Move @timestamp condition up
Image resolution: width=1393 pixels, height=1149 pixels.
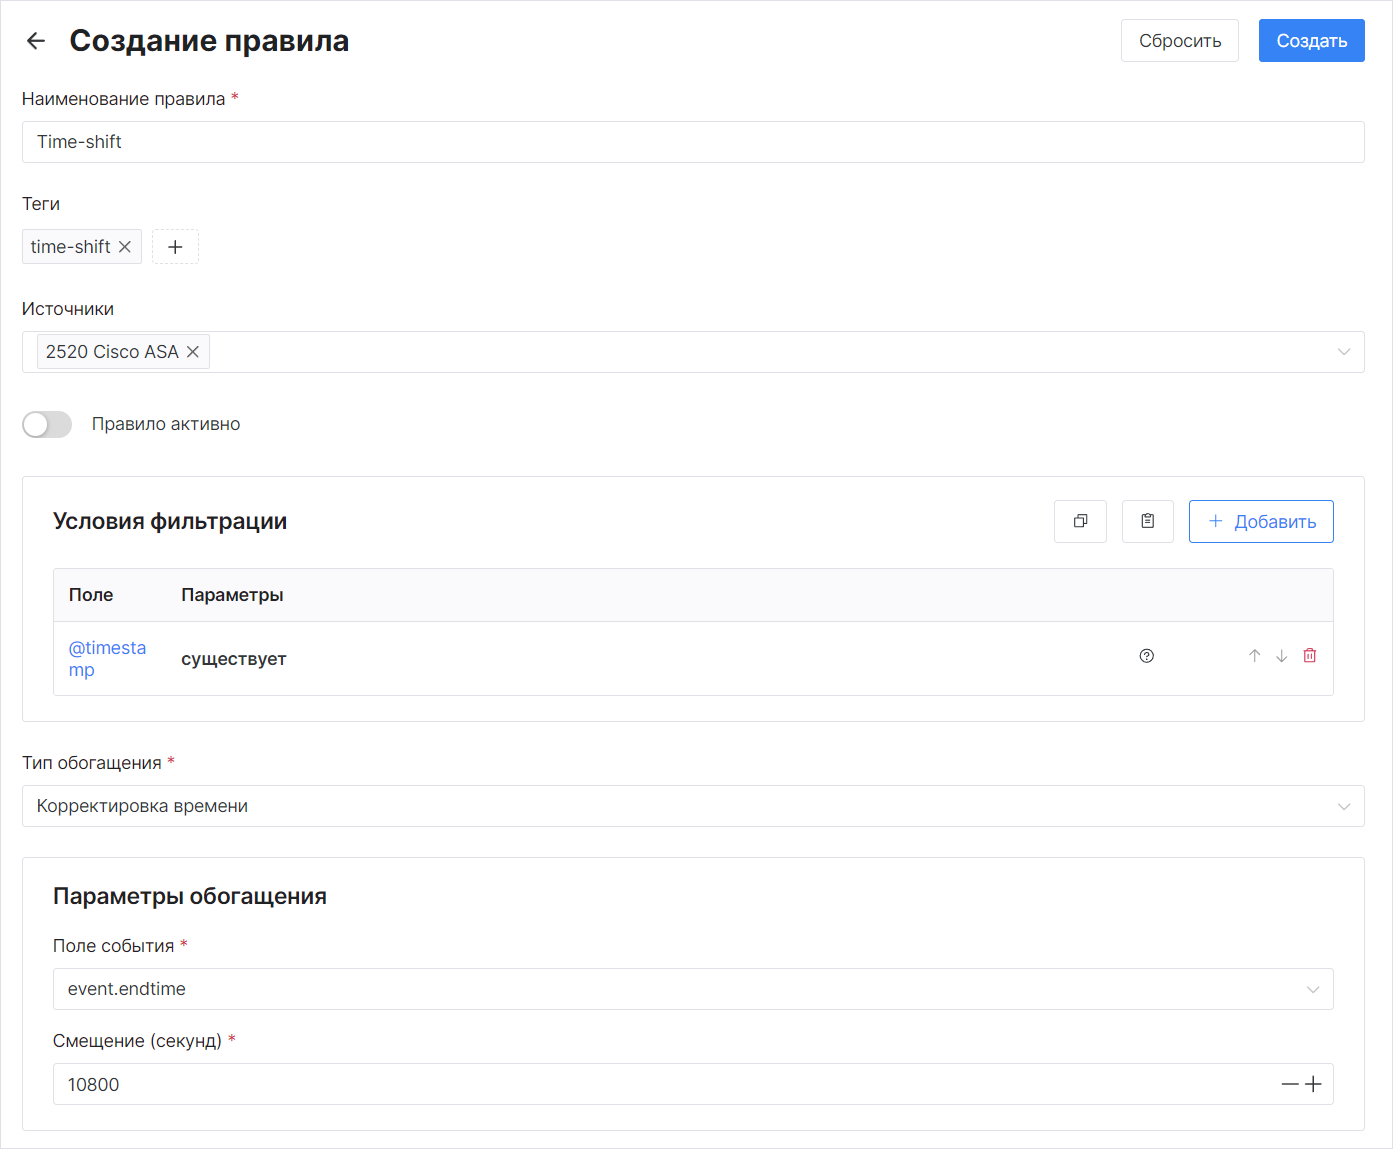point(1254,656)
